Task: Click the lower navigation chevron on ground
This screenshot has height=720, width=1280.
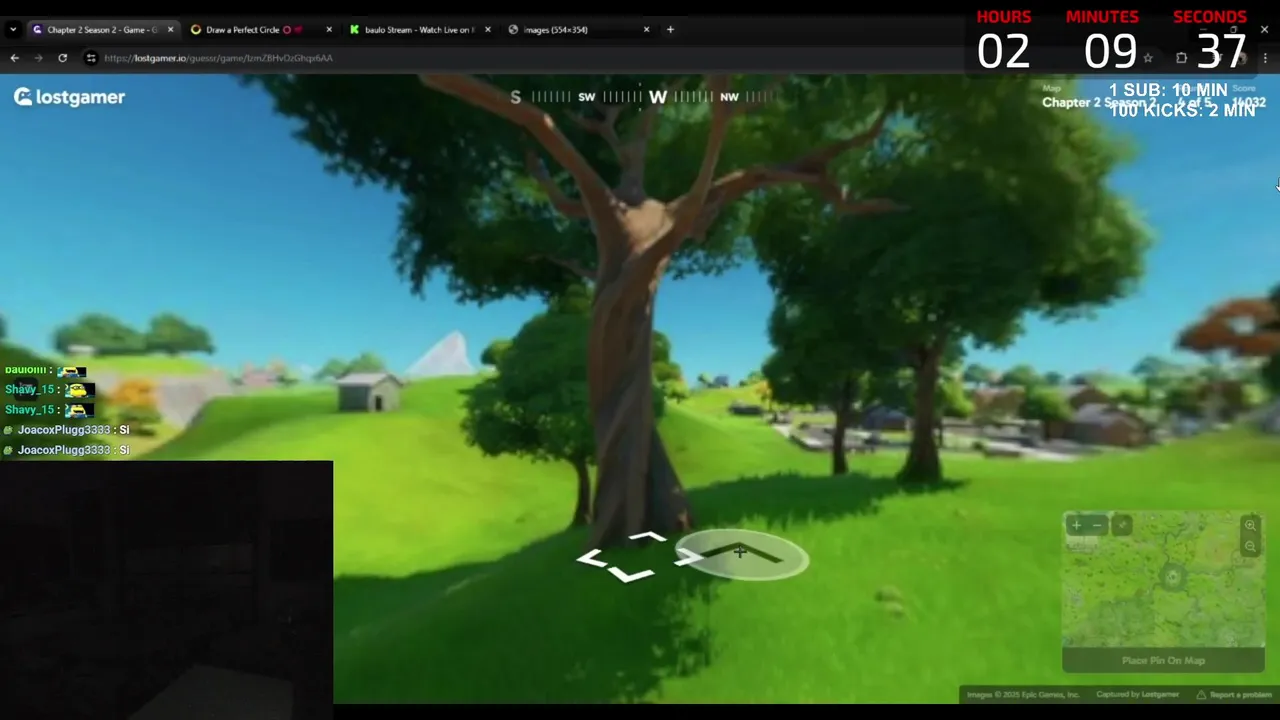Action: (x=630, y=574)
